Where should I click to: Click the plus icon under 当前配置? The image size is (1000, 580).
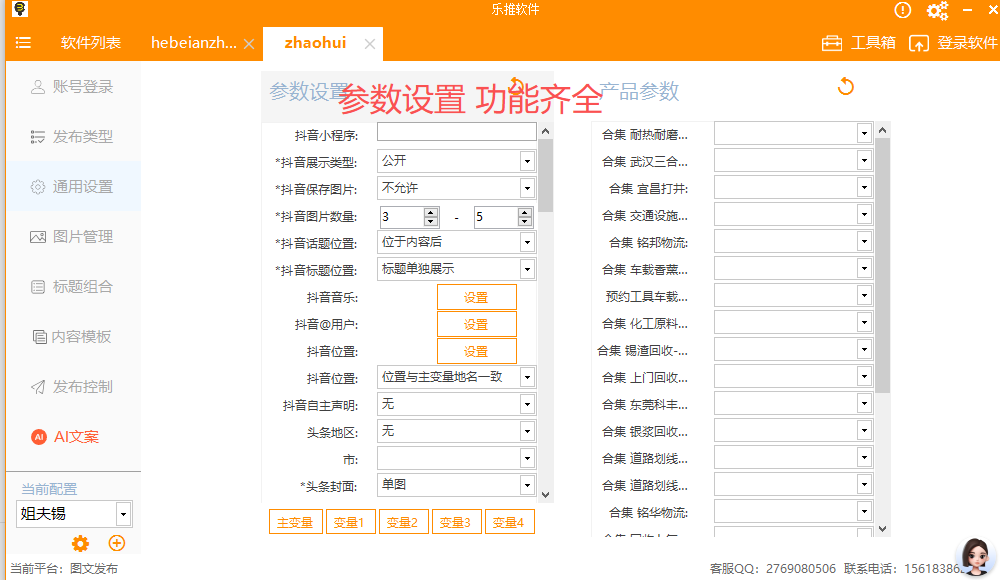(x=117, y=543)
